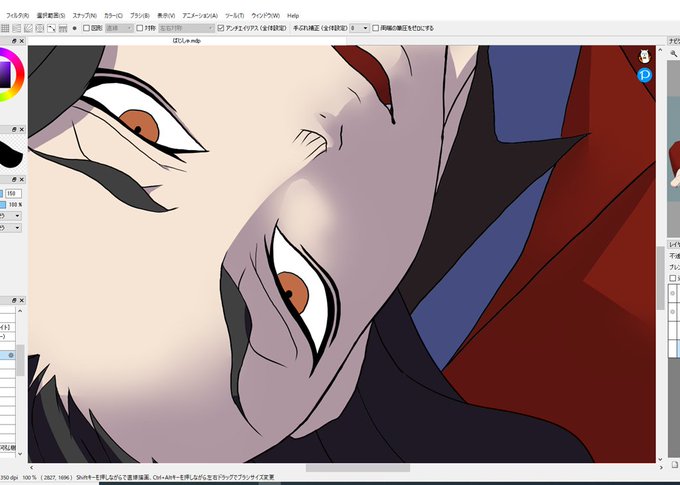680x485 pixels.
Task: Open the first brush option dropdown
Action: tap(11, 216)
